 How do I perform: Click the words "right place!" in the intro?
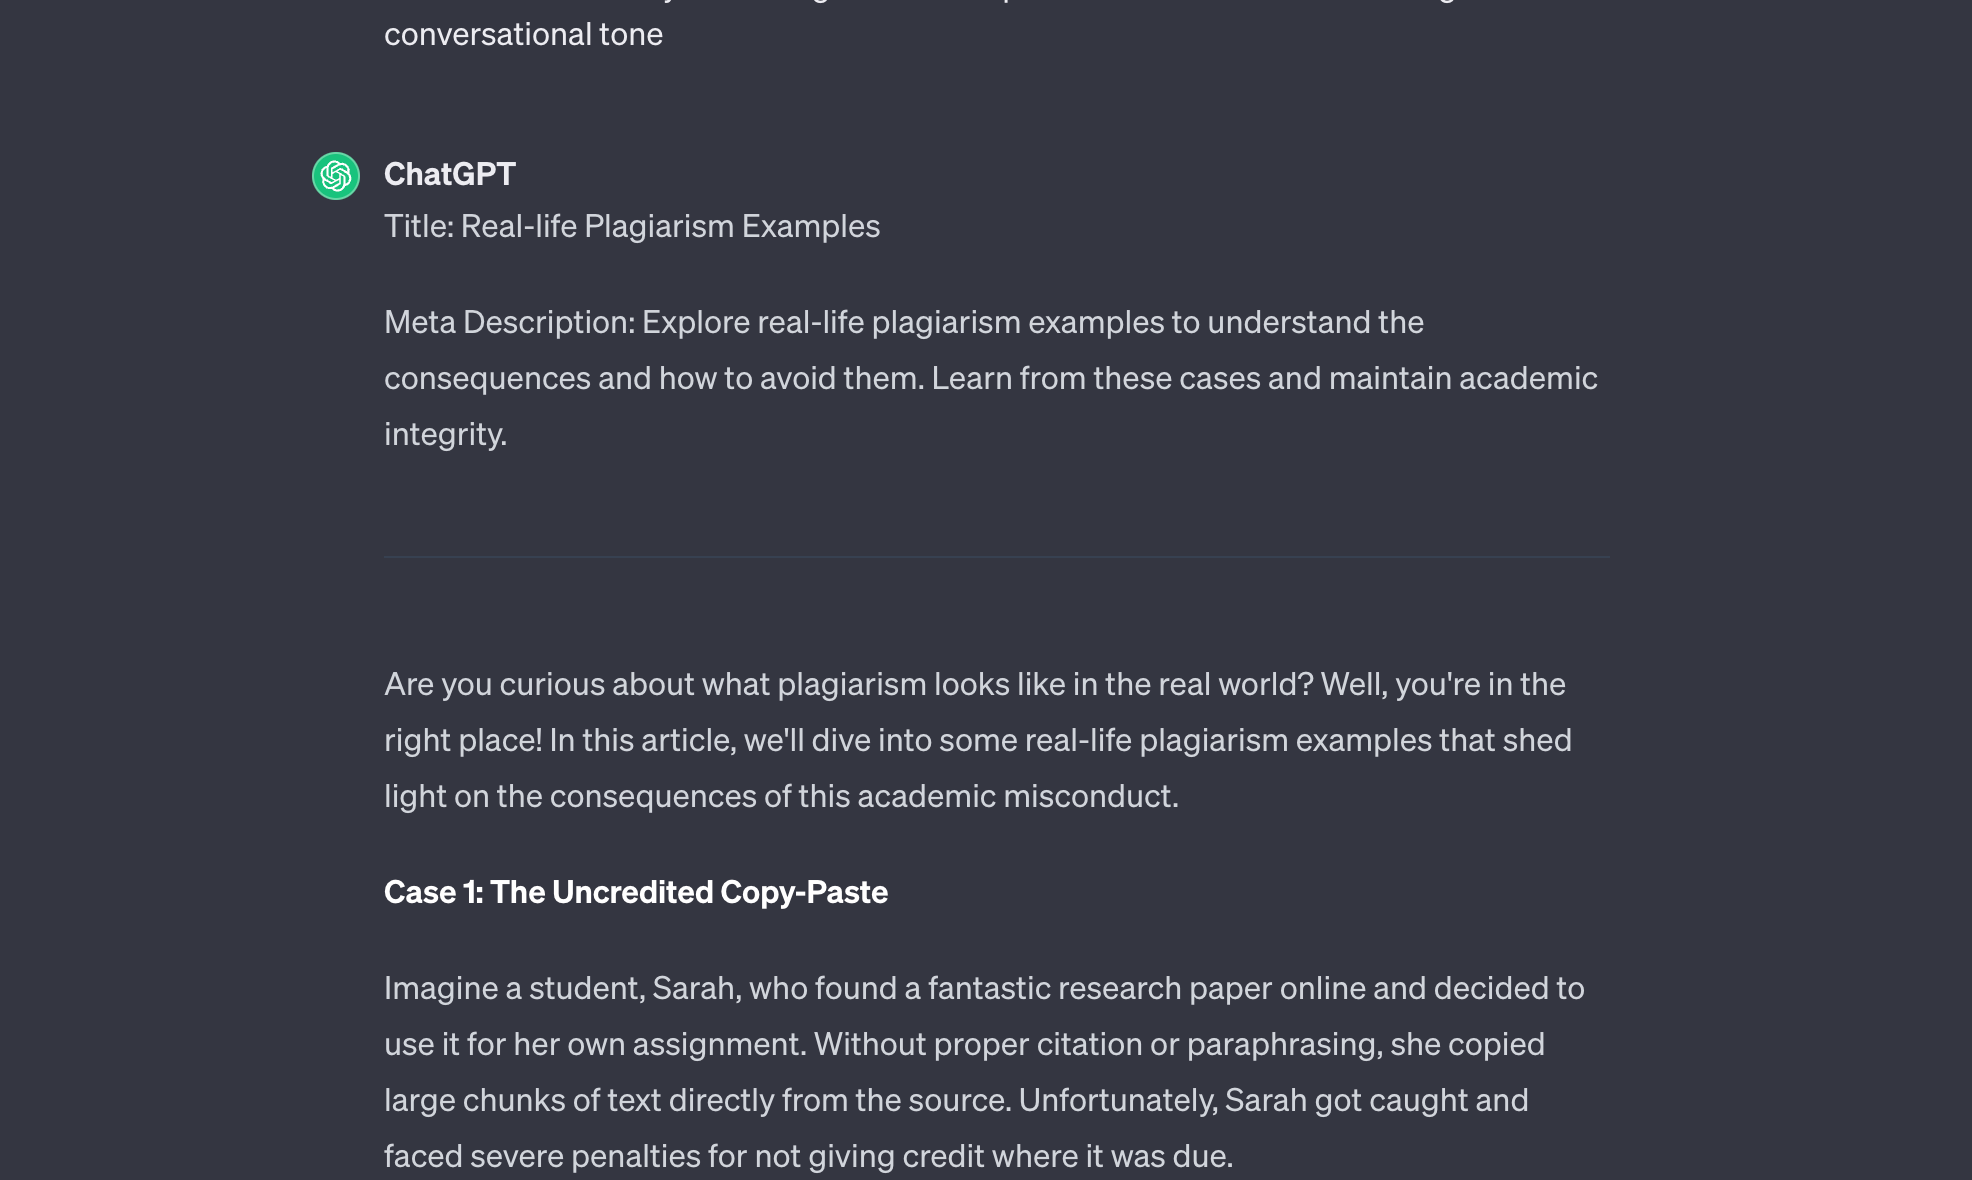[x=462, y=740]
